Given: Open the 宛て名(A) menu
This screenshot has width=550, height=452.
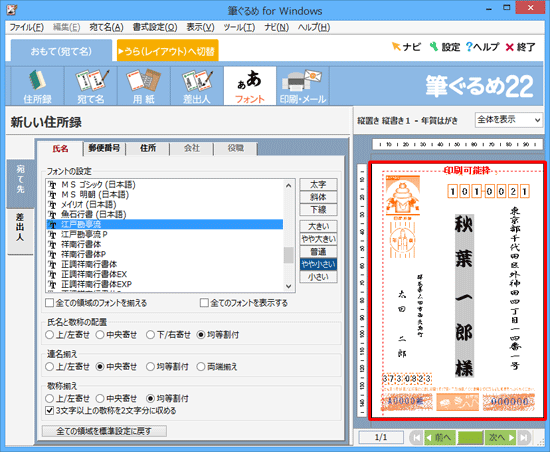Looking at the screenshot, I should 106,27.
